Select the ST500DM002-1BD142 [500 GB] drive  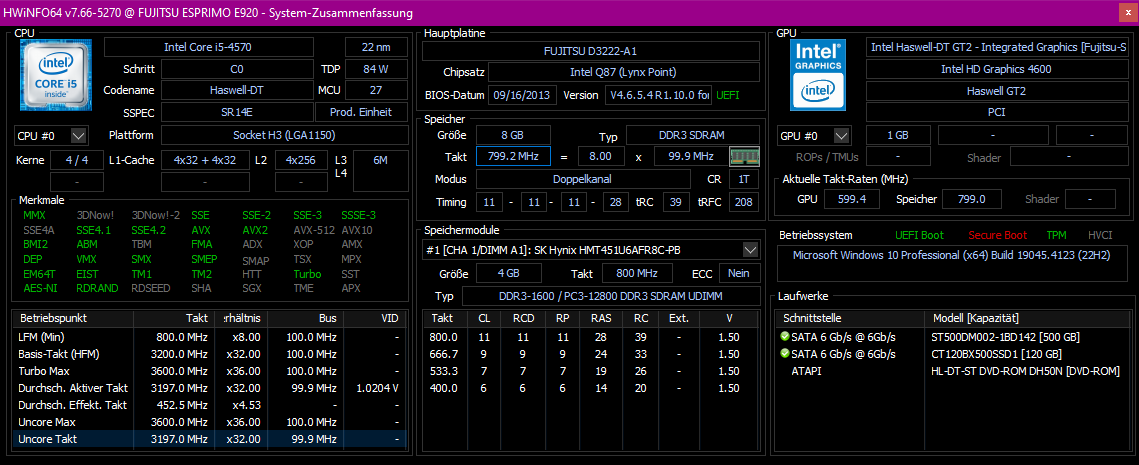click(x=1005, y=337)
